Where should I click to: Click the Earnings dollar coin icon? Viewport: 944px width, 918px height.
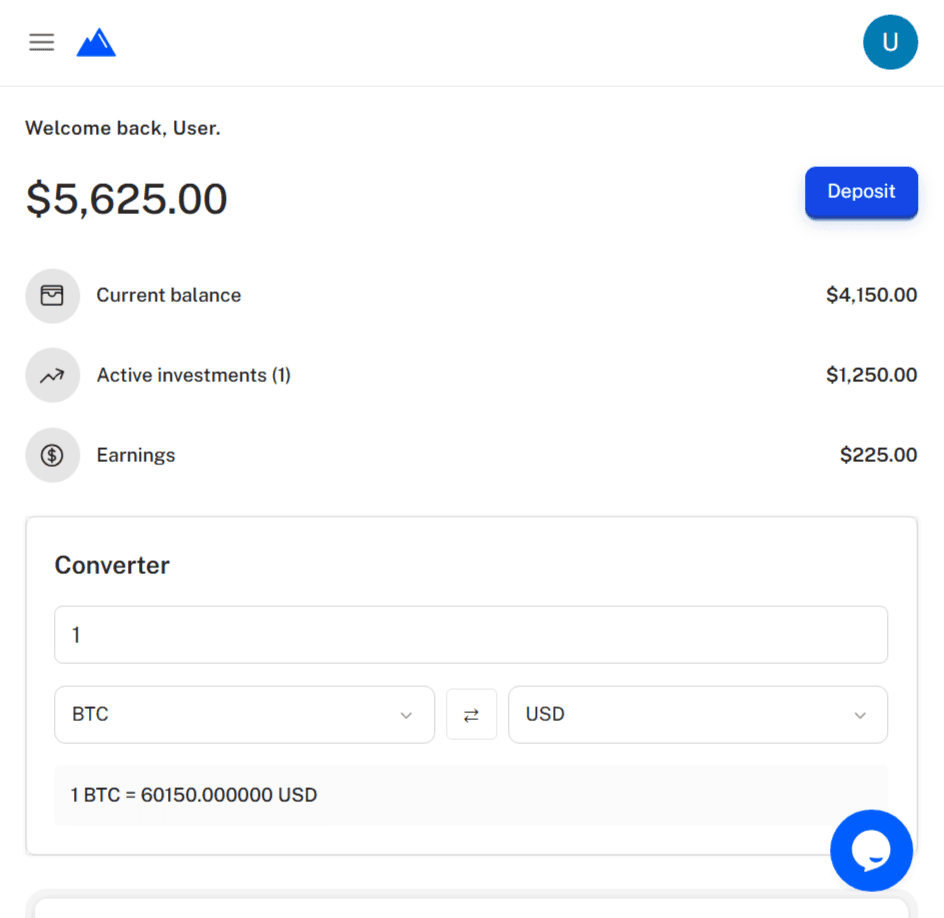tap(52, 455)
